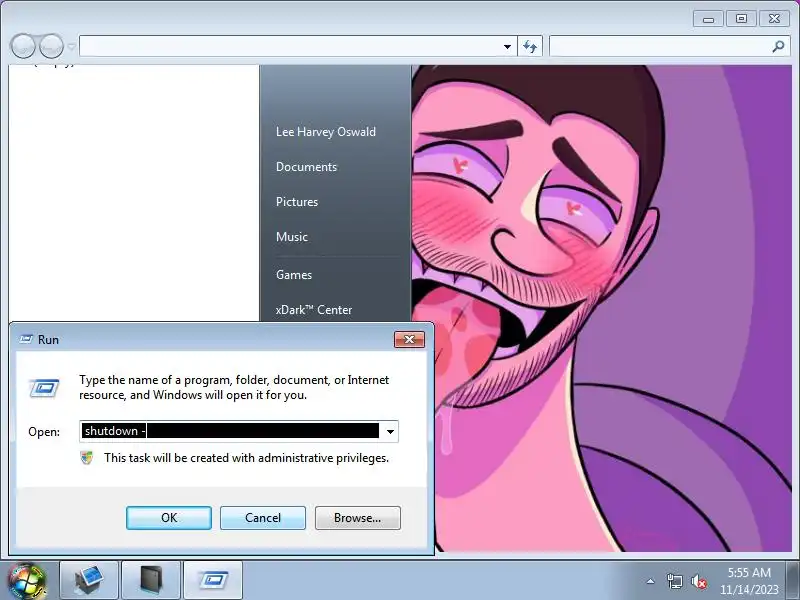Open Pictures from Start menu
800x600 pixels.
[297, 202]
